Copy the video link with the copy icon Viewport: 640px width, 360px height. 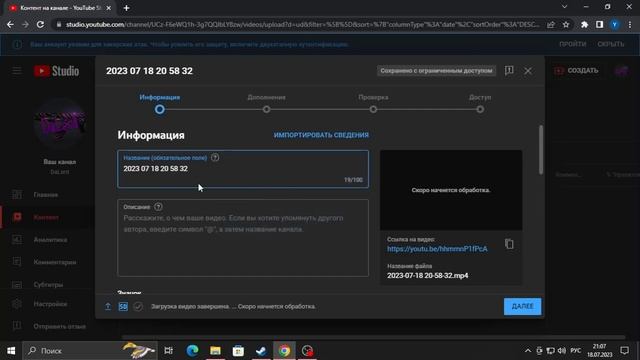click(x=509, y=244)
